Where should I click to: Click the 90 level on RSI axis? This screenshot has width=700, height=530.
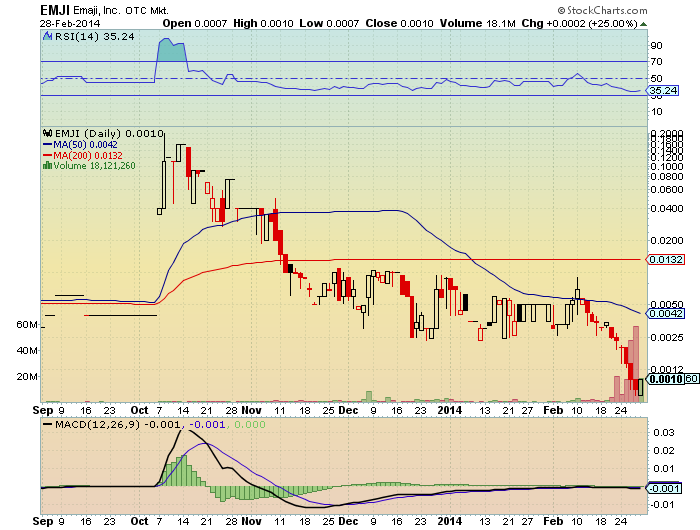pos(656,46)
